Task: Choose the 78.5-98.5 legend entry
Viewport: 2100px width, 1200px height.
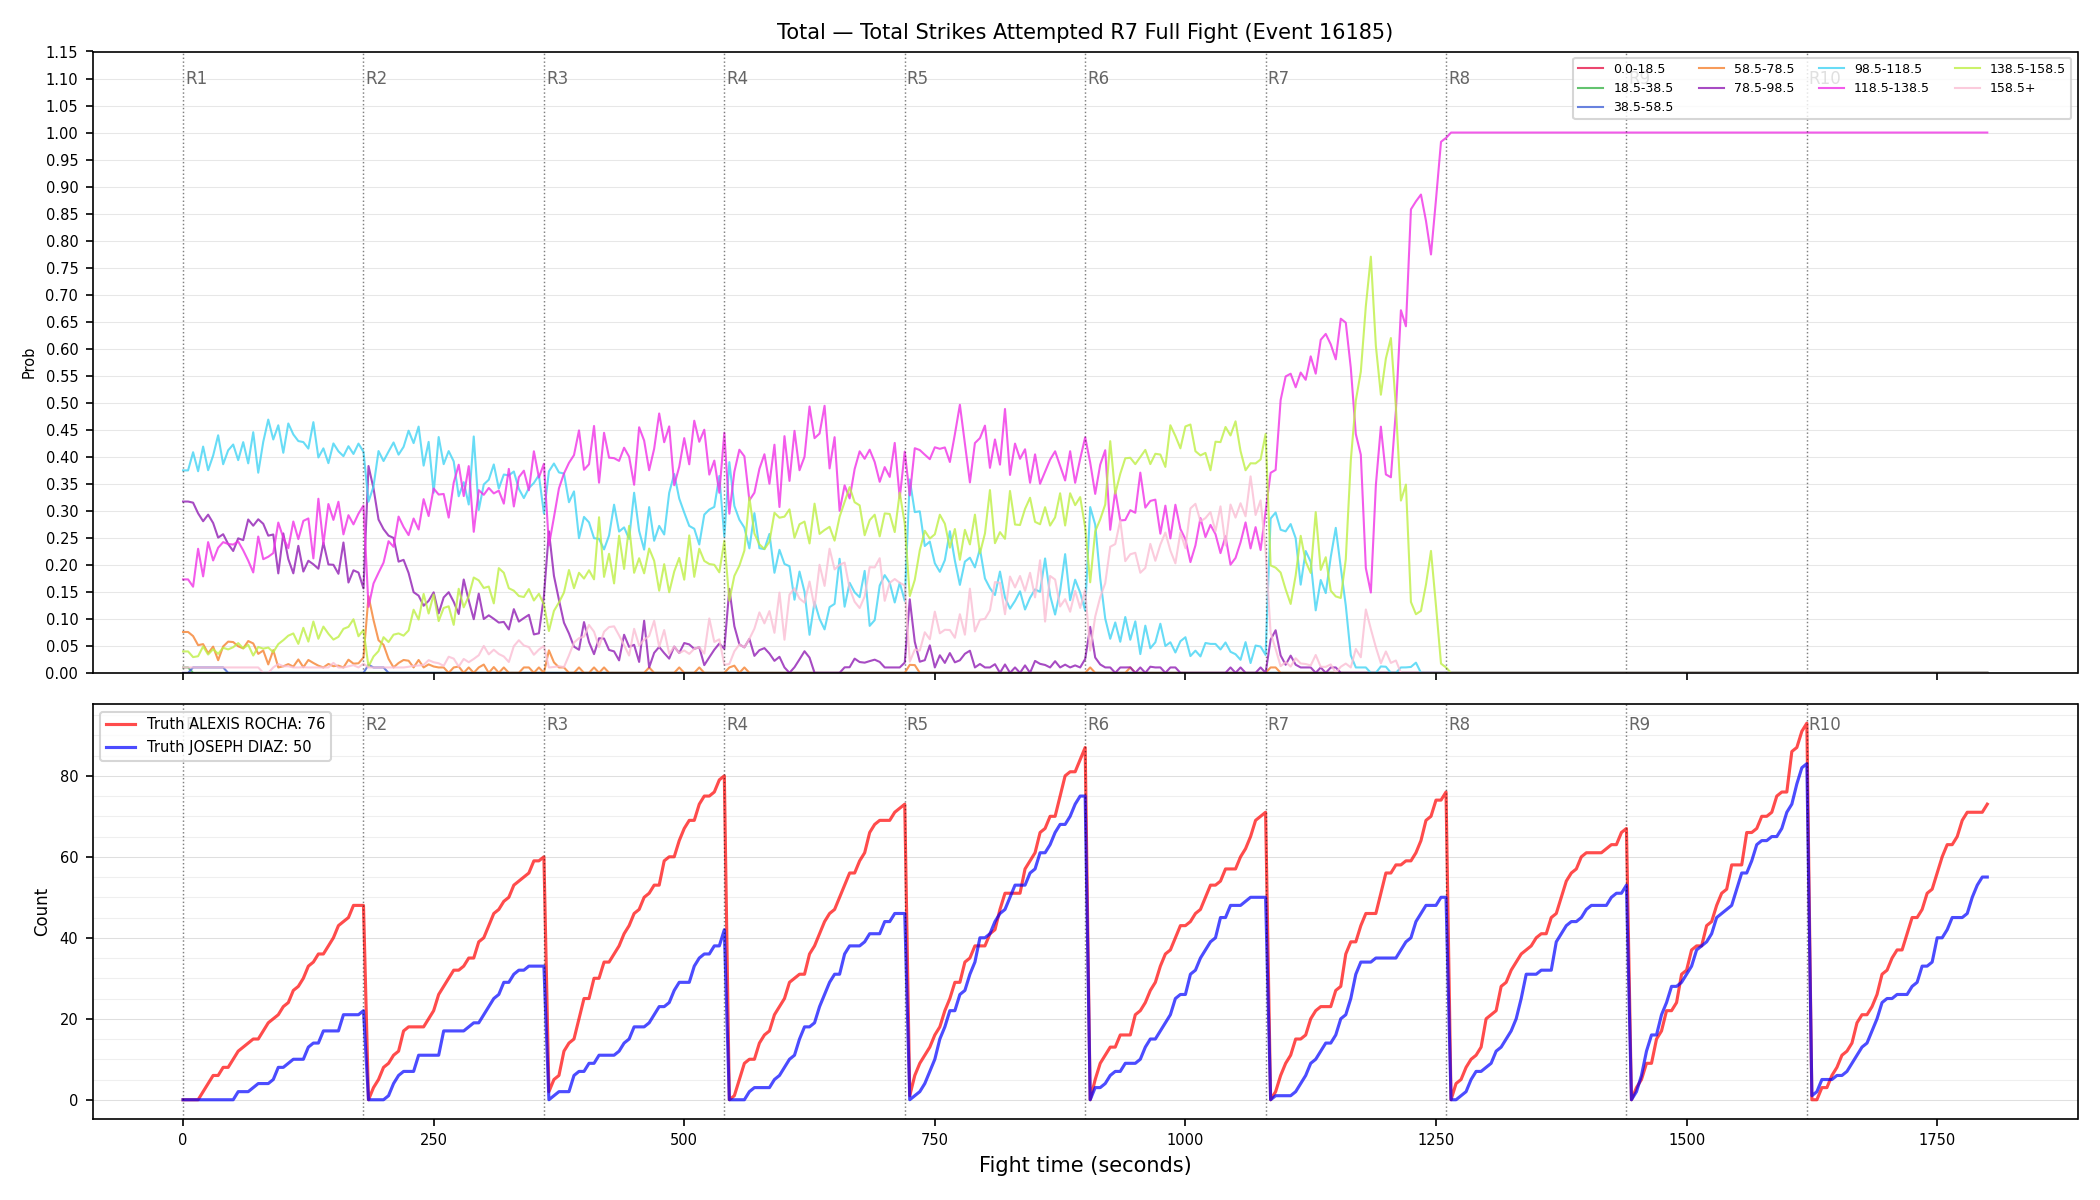Action: [x=1746, y=88]
